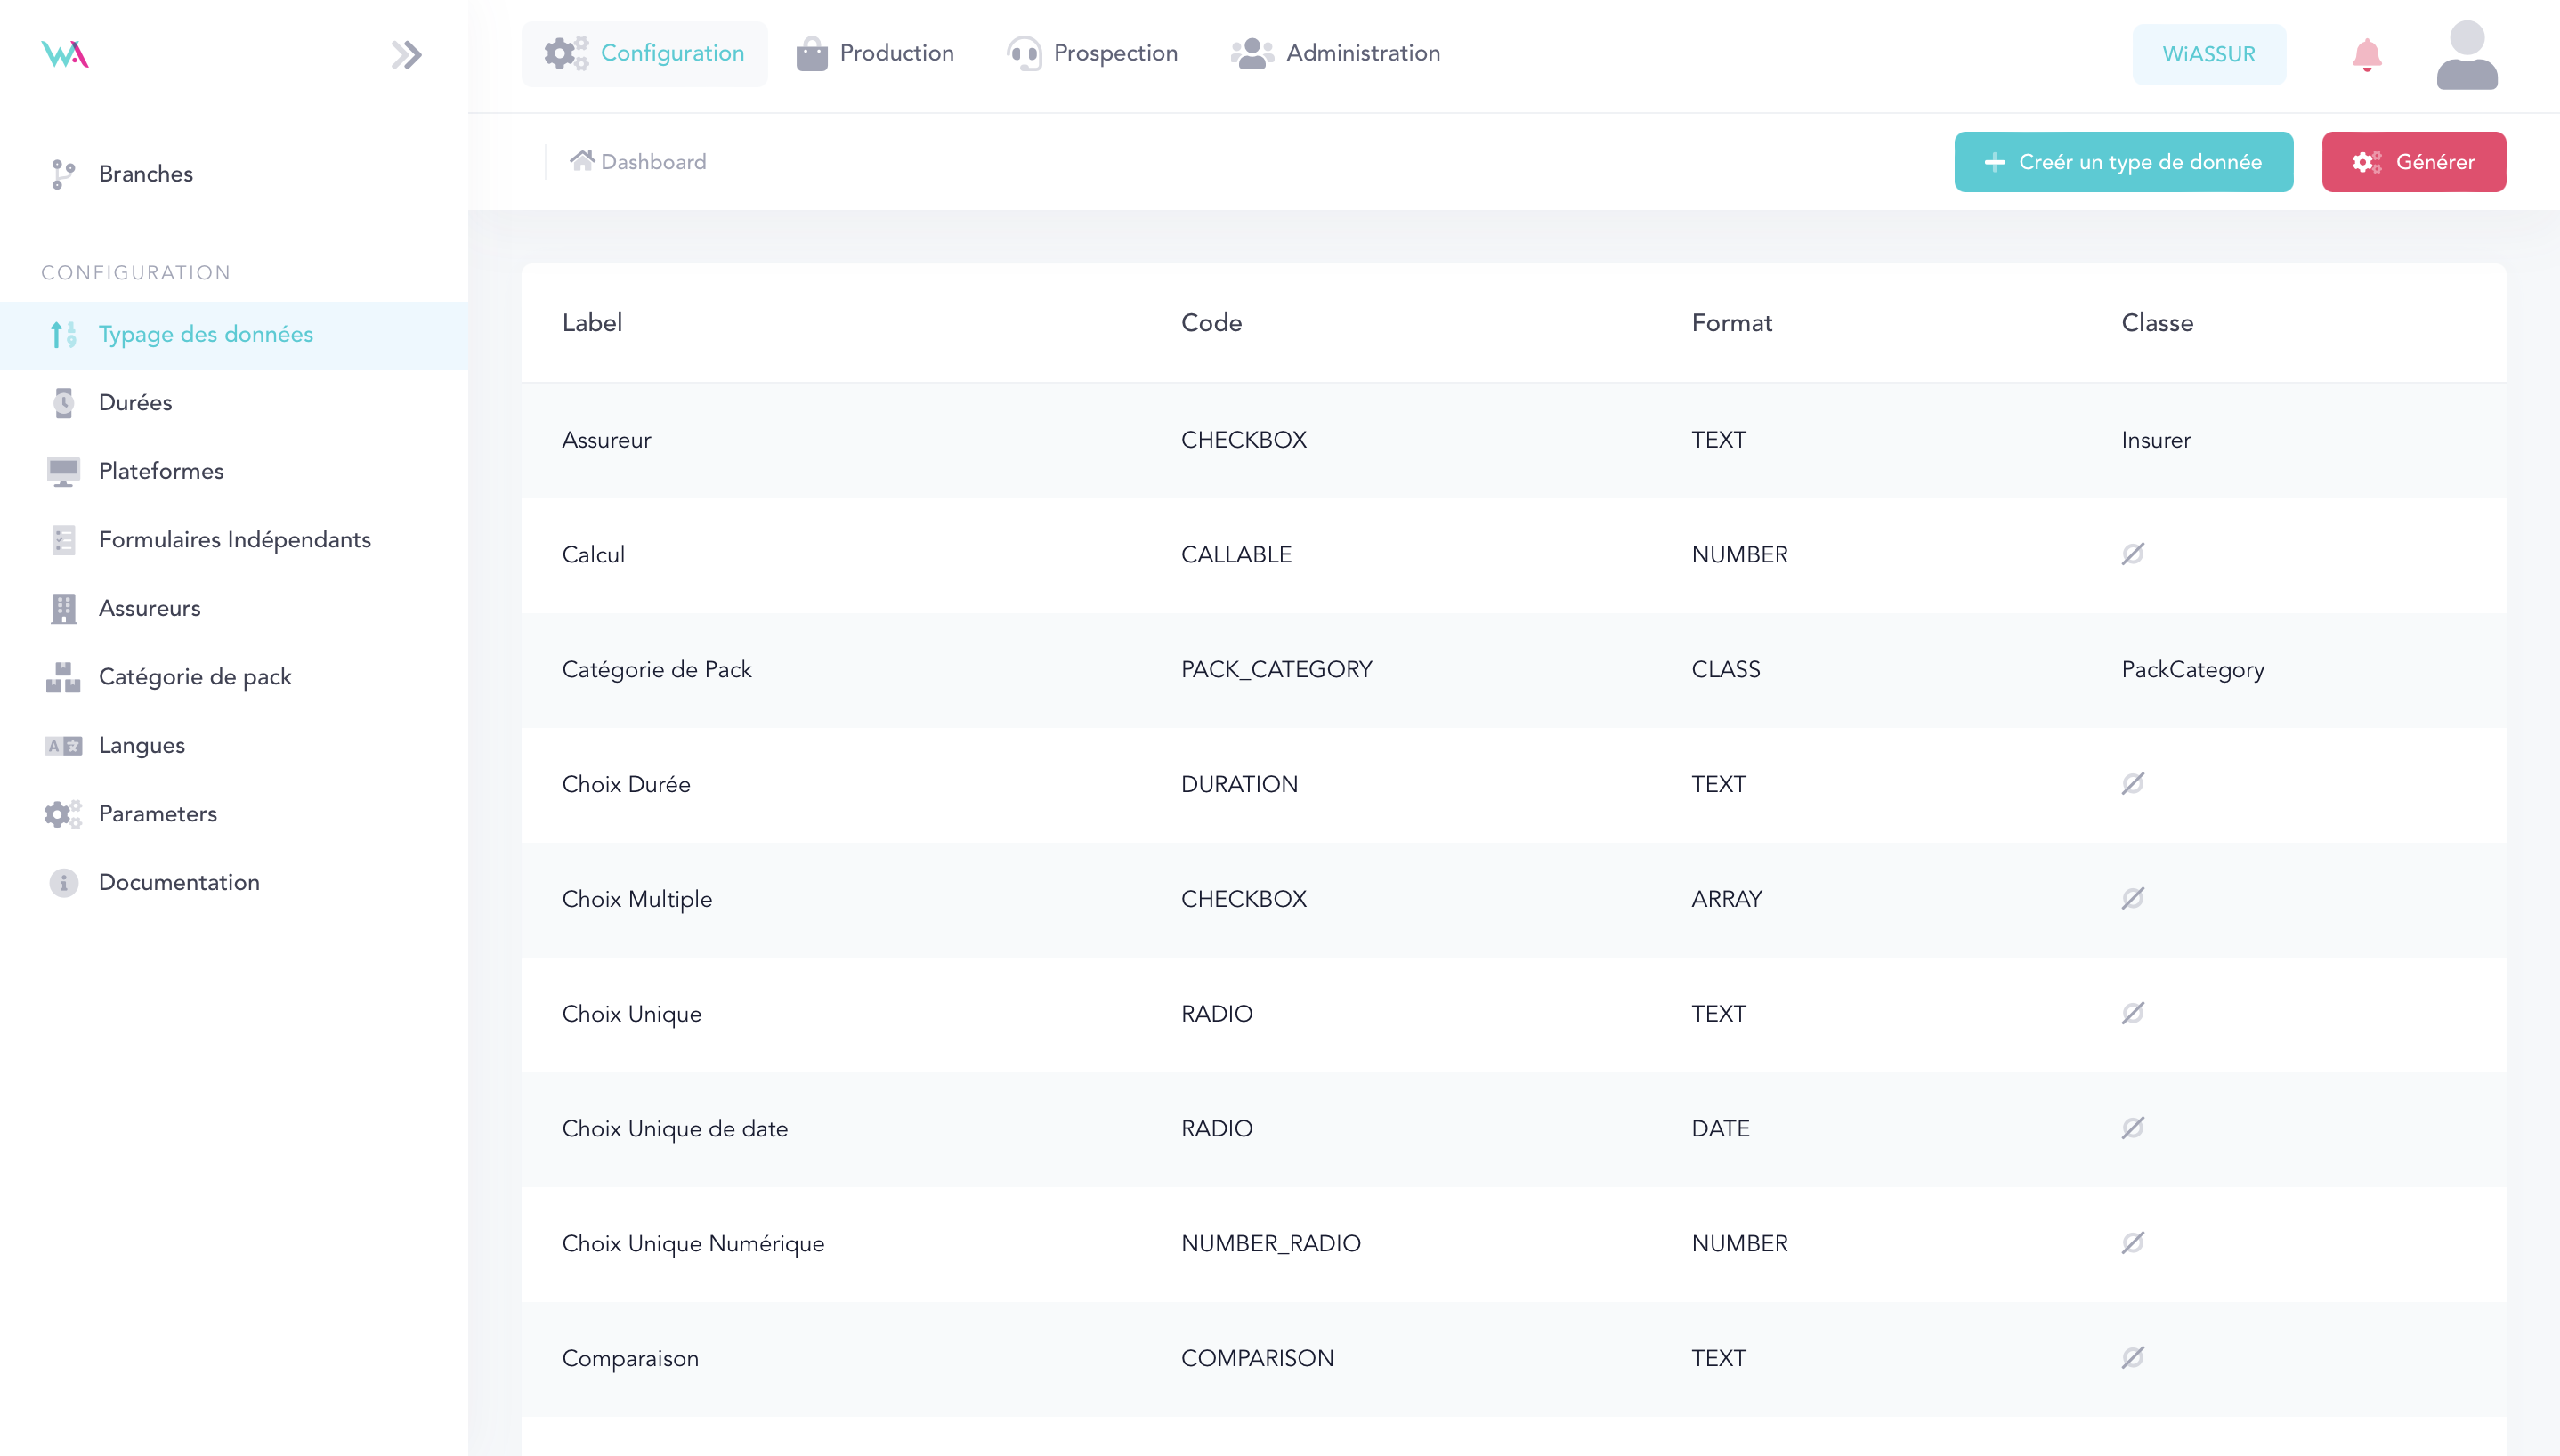Click the notification bell icon
The image size is (2560, 1456).
pyautogui.click(x=2366, y=54)
